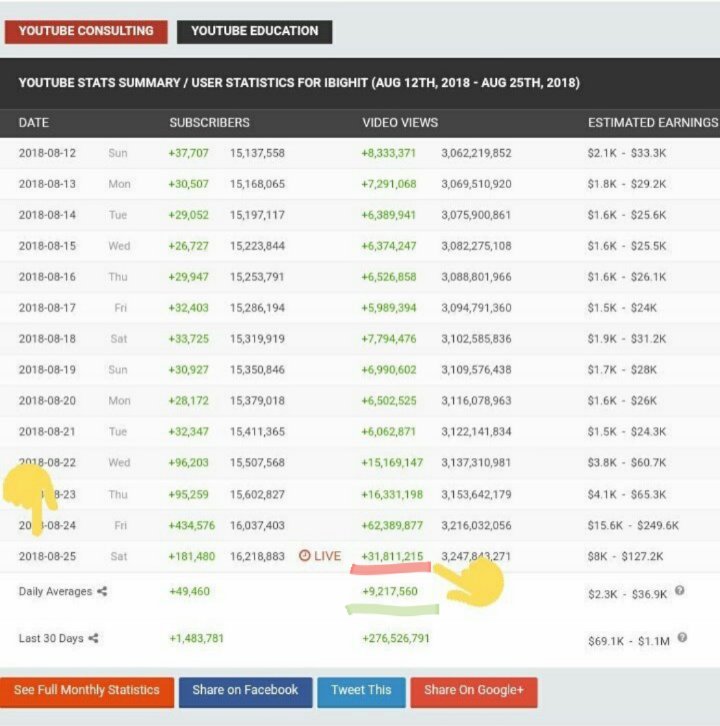Click last 30 days subscribers +1,483,781
The width and height of the screenshot is (720, 726).
tap(196, 638)
